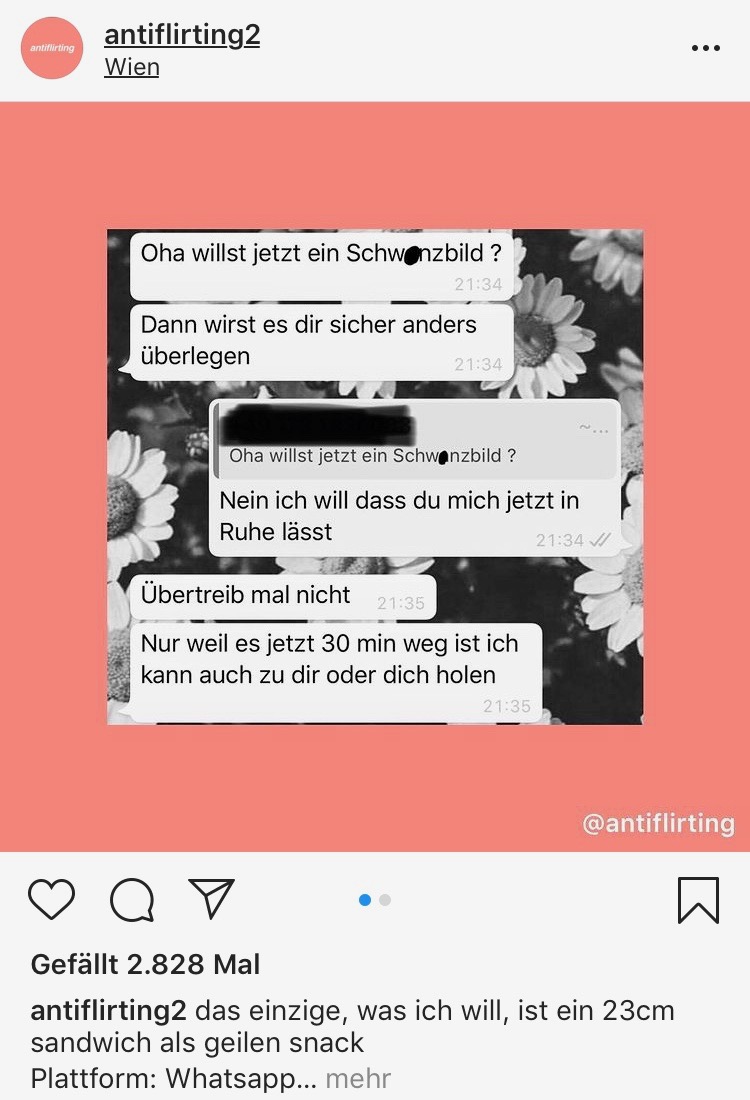This screenshot has height=1100, width=750.
Task: Tap 'Nur weil es jetzt 30 min' bubble
Action: tap(336, 672)
